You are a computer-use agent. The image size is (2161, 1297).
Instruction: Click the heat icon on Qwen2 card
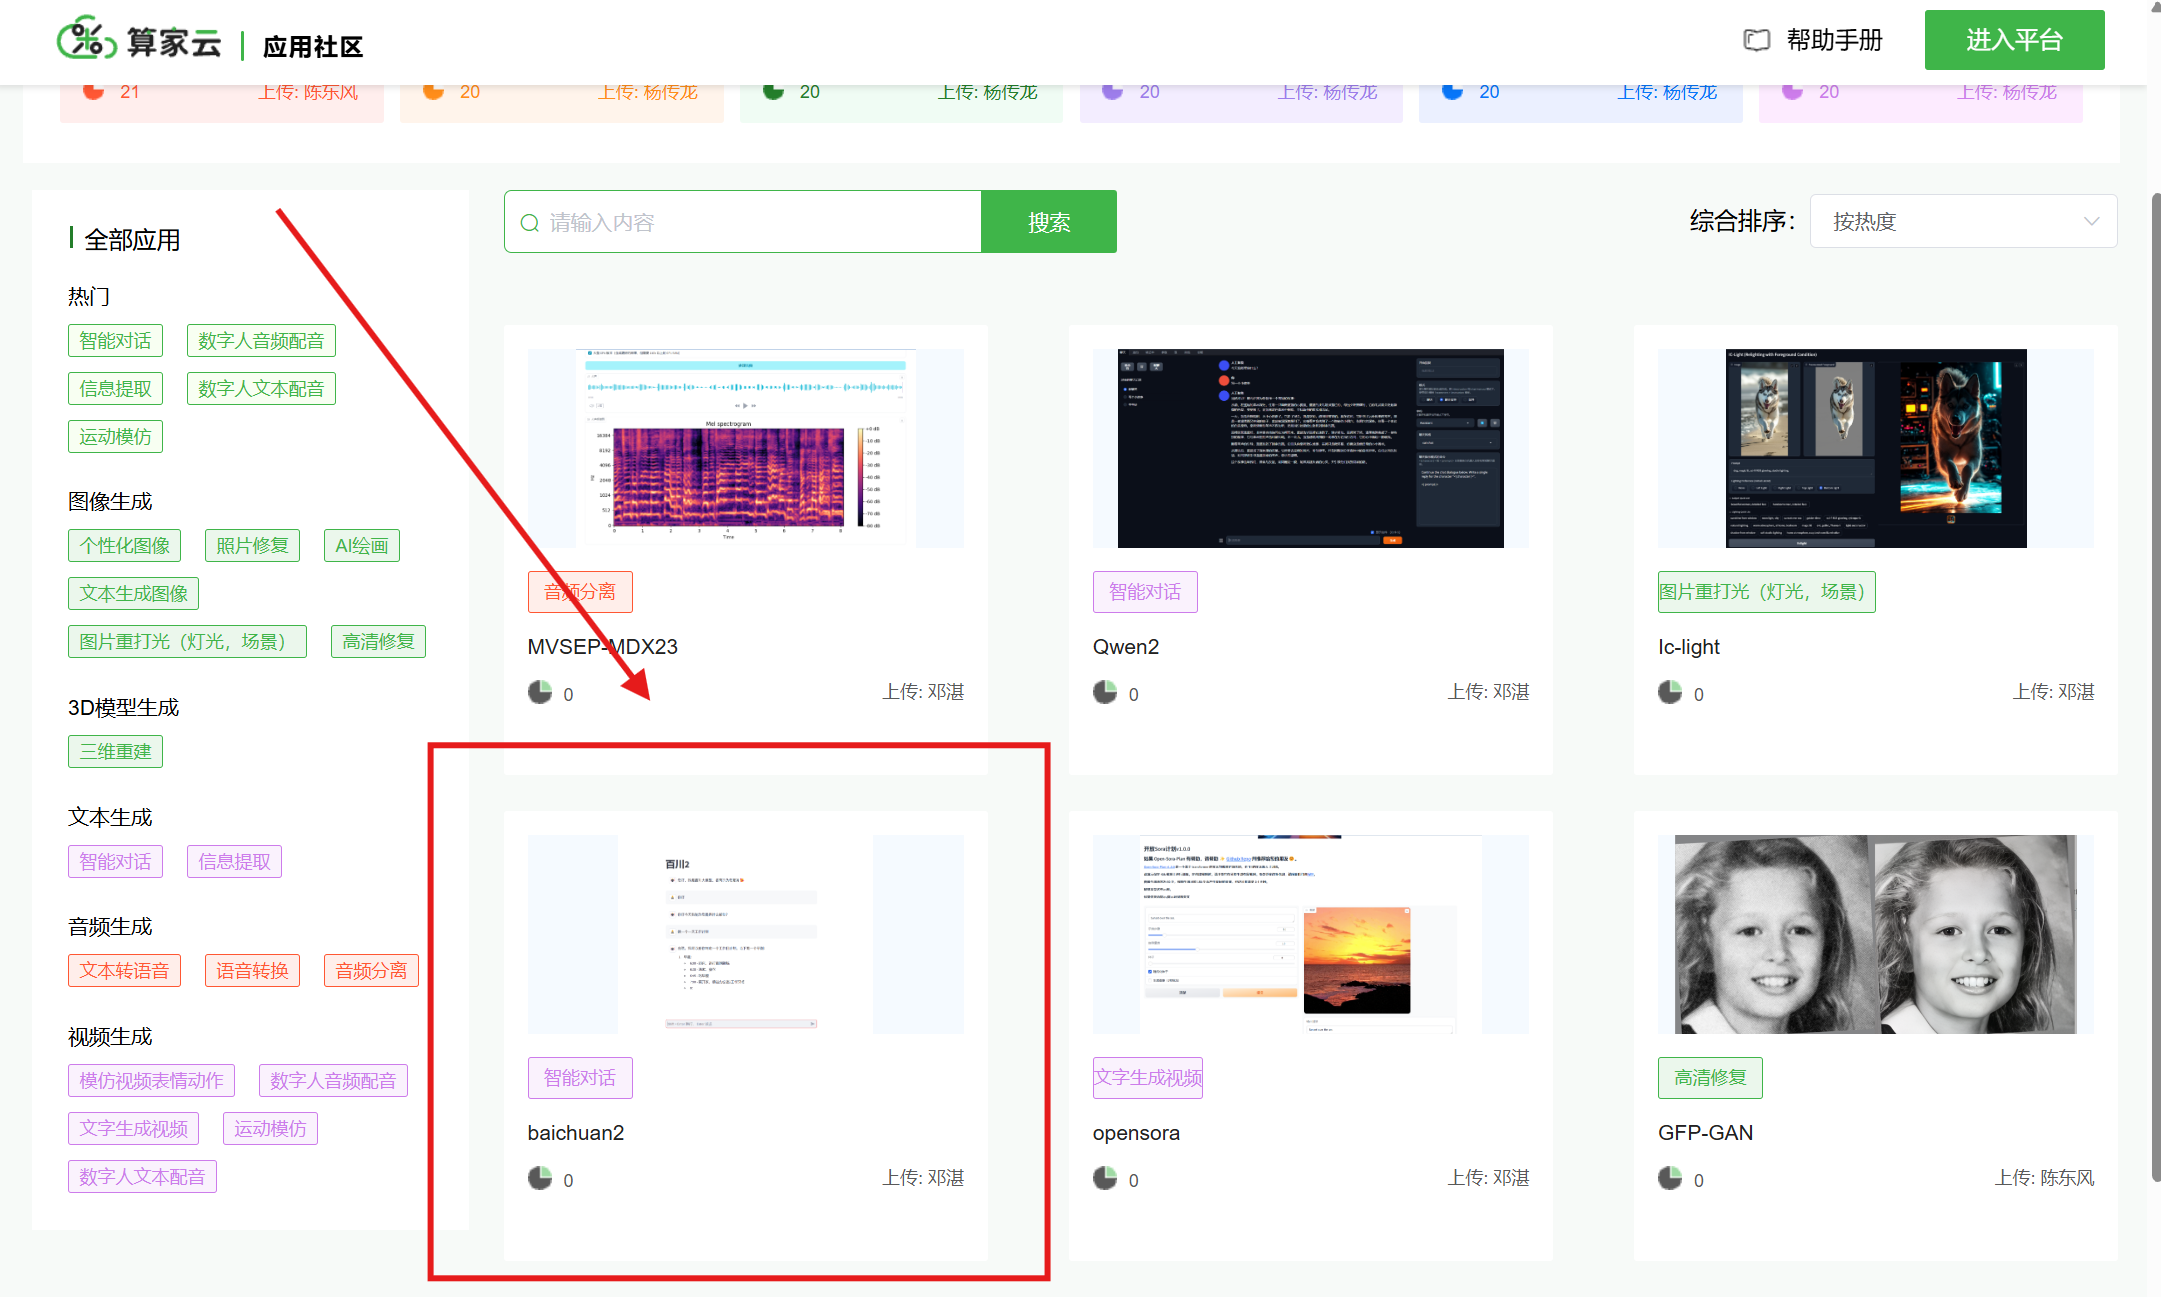[1105, 692]
